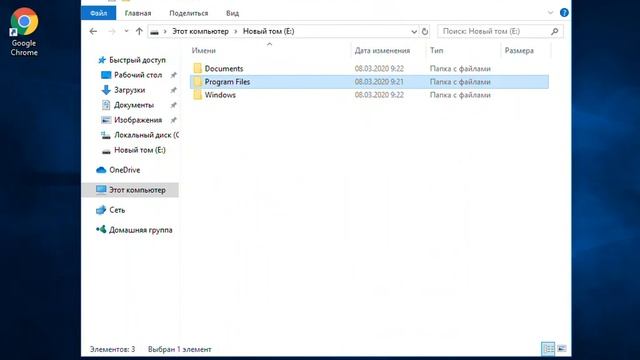Switch to the Поделиться ribbon tab

(189, 13)
